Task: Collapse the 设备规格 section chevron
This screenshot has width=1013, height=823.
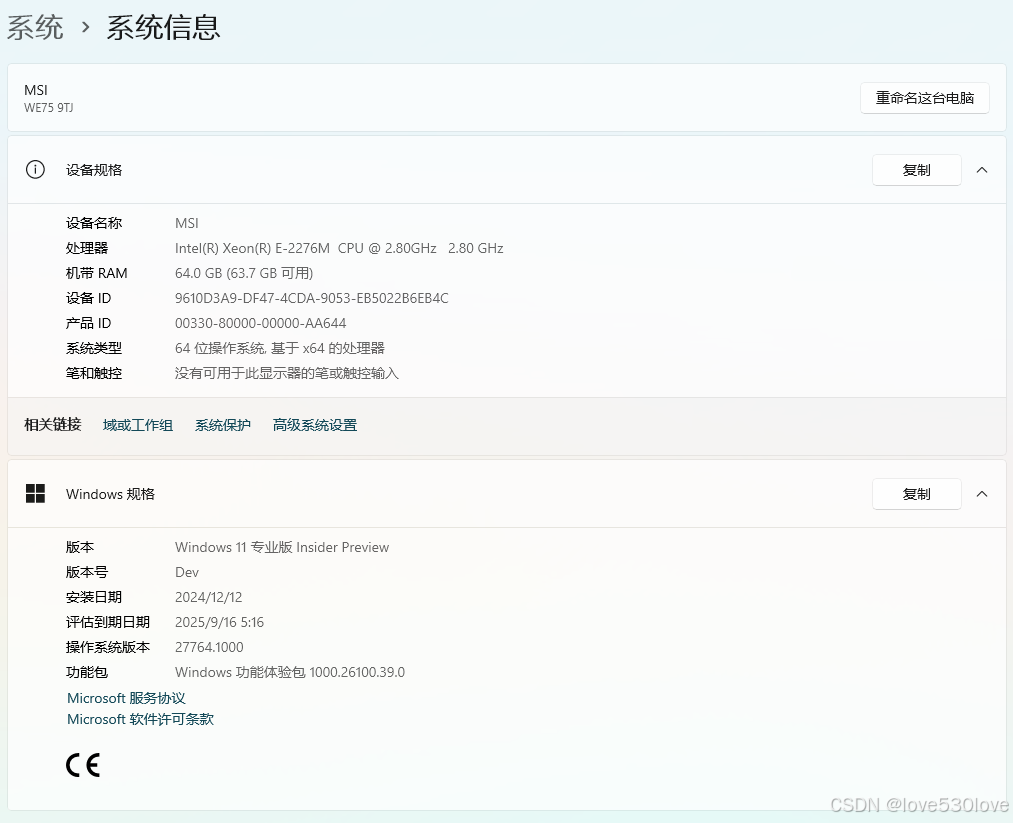Action: pos(982,170)
